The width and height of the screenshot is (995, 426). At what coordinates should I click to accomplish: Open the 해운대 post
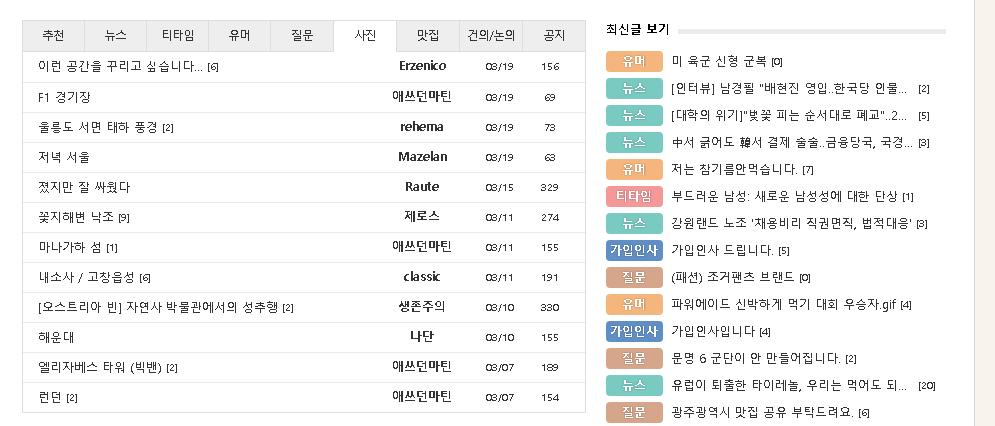(56, 337)
